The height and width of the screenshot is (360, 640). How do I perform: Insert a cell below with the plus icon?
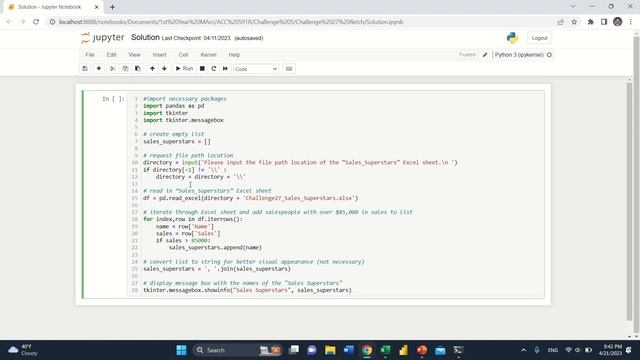[x=99, y=69]
